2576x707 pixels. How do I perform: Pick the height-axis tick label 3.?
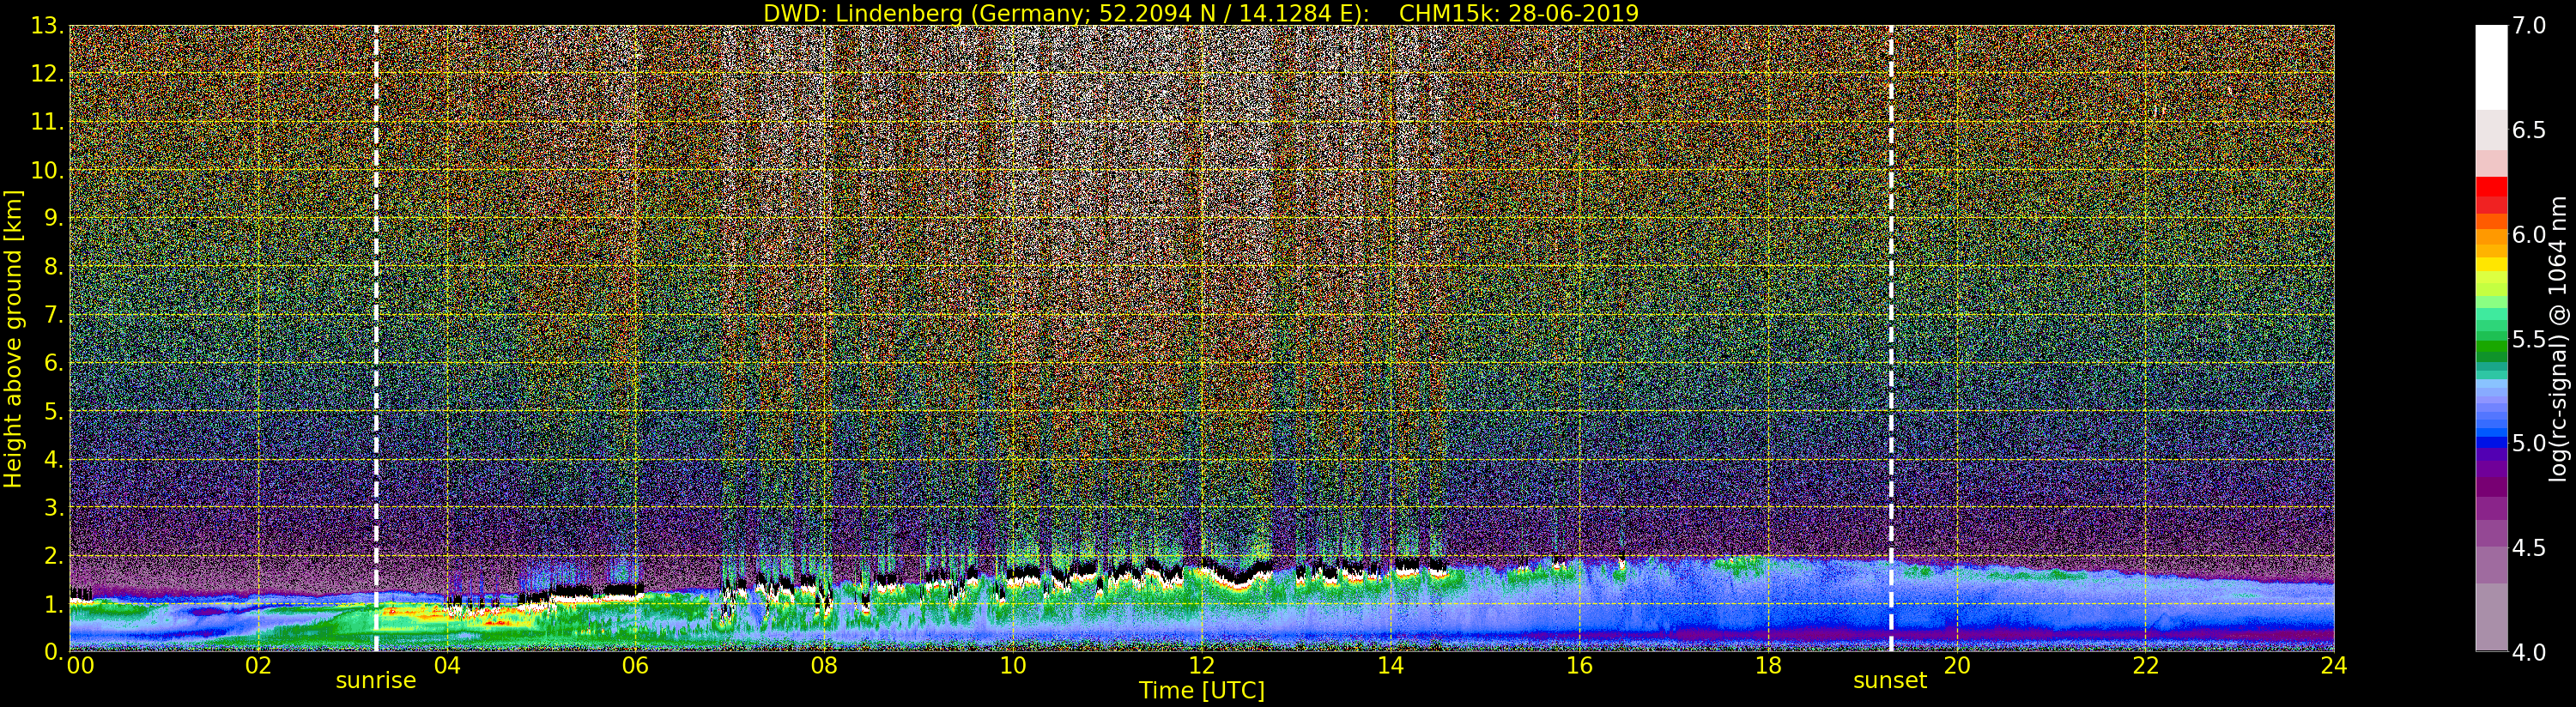click(x=52, y=507)
